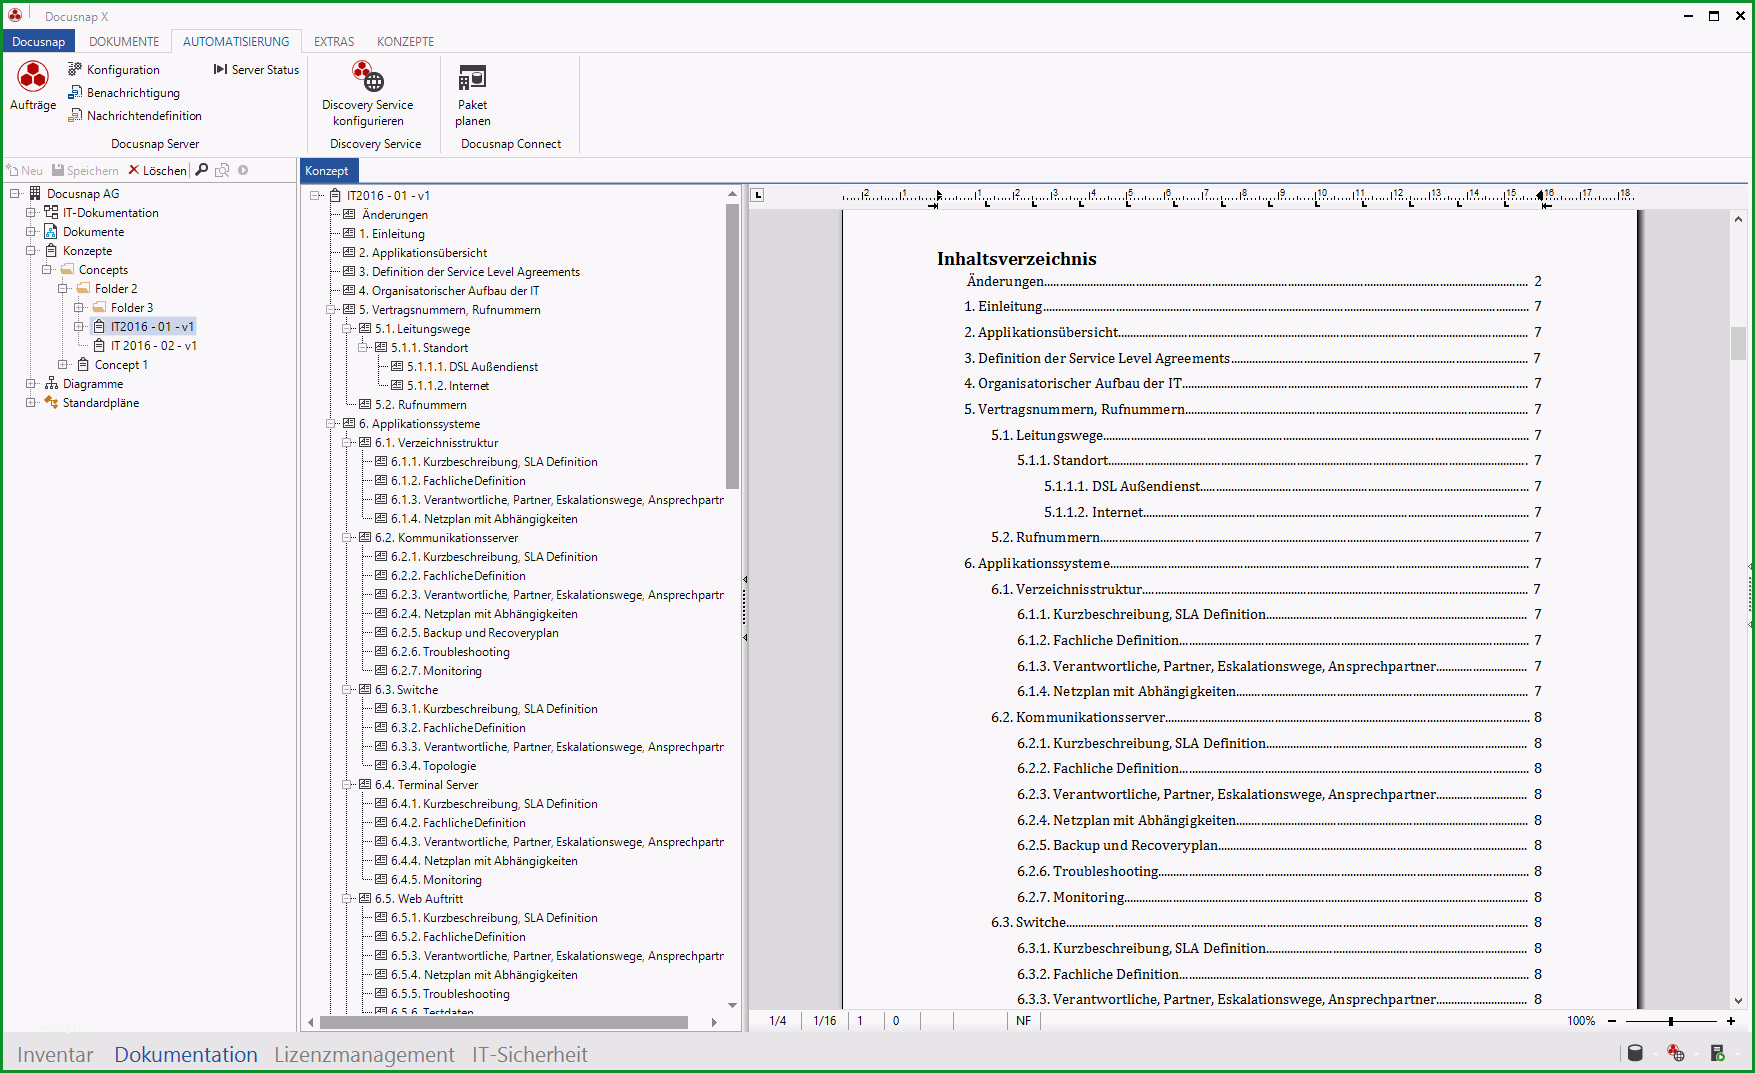Open the Aufträge jobs icon
Screen dimensions: 1755x1073
click(33, 86)
